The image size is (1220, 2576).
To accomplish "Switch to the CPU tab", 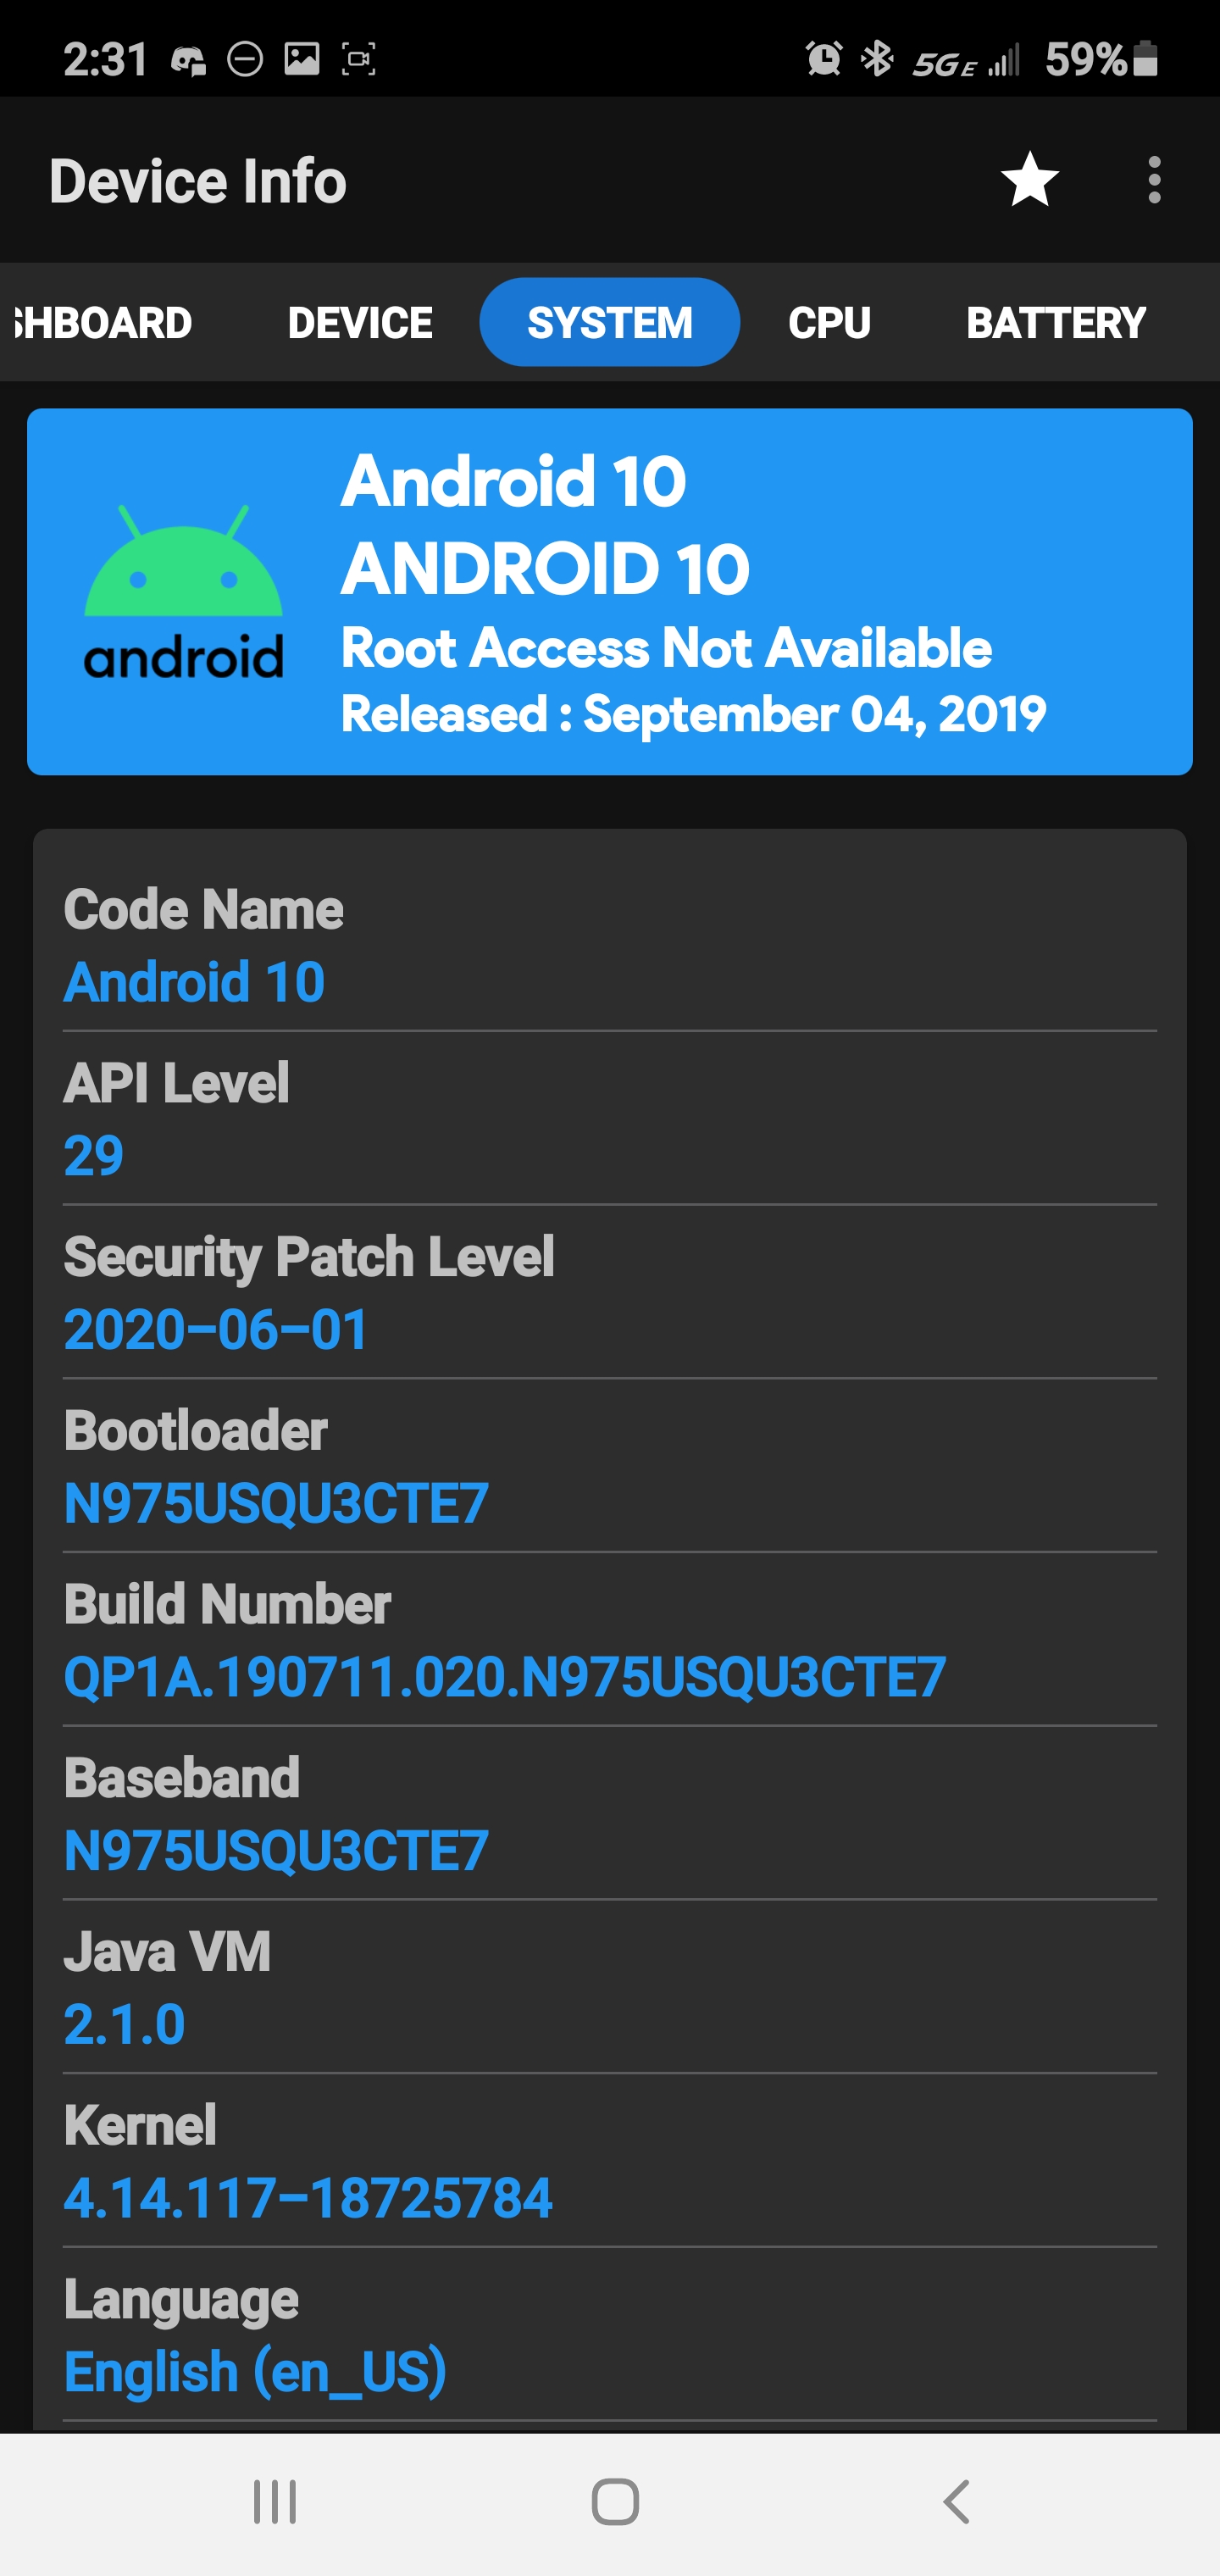I will tap(829, 323).
